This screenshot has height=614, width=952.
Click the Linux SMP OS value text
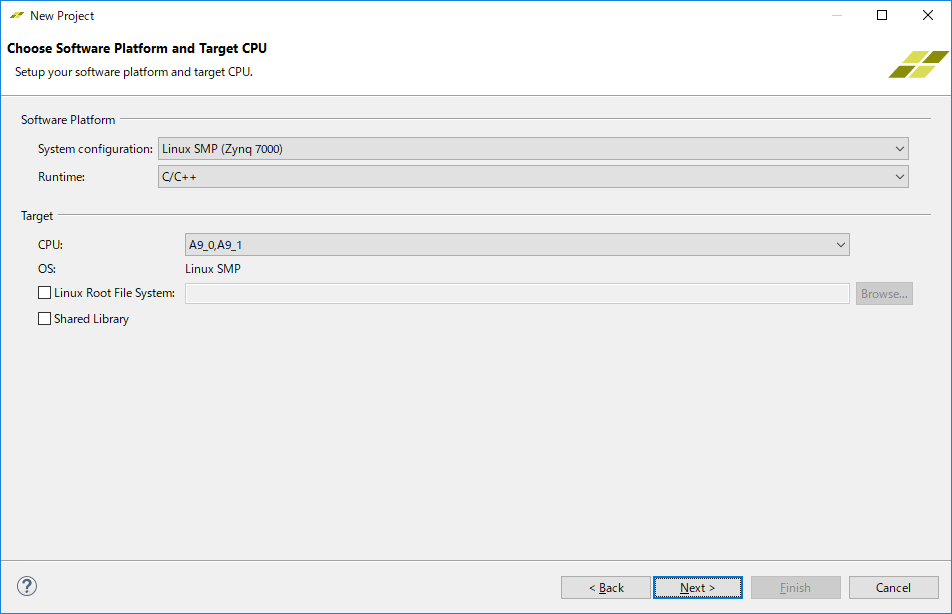(x=213, y=268)
